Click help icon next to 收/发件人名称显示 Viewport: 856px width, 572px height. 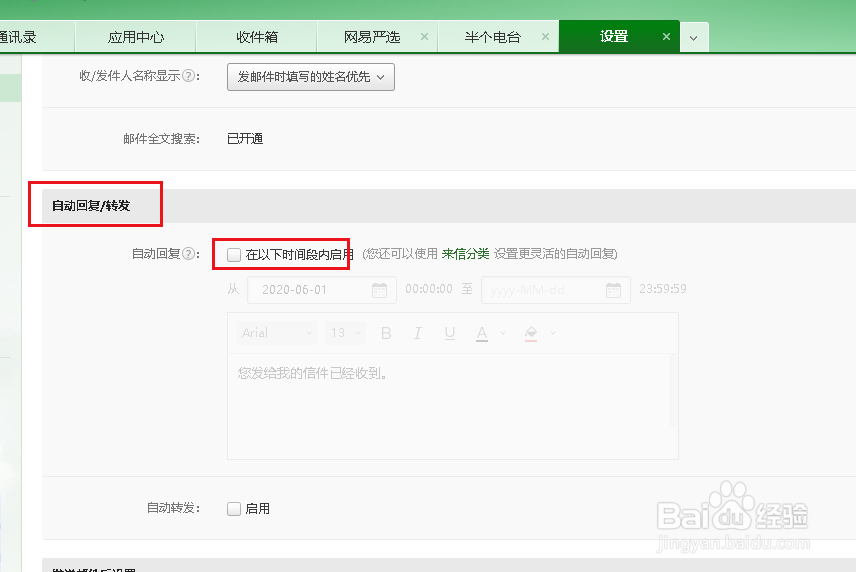click(x=188, y=76)
